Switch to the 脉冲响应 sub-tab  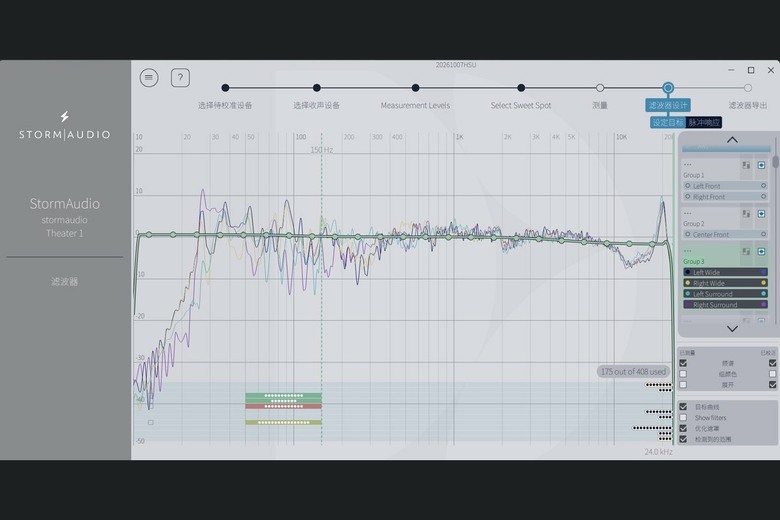[704, 122]
